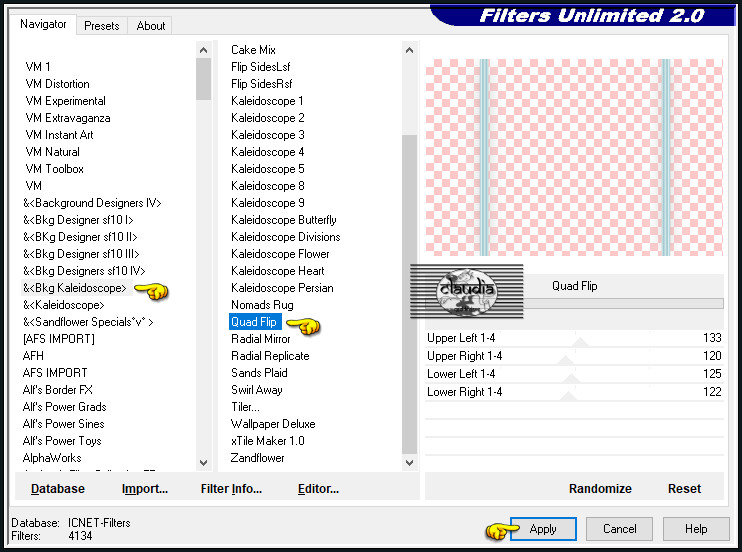Select VM Natural category

53,152
